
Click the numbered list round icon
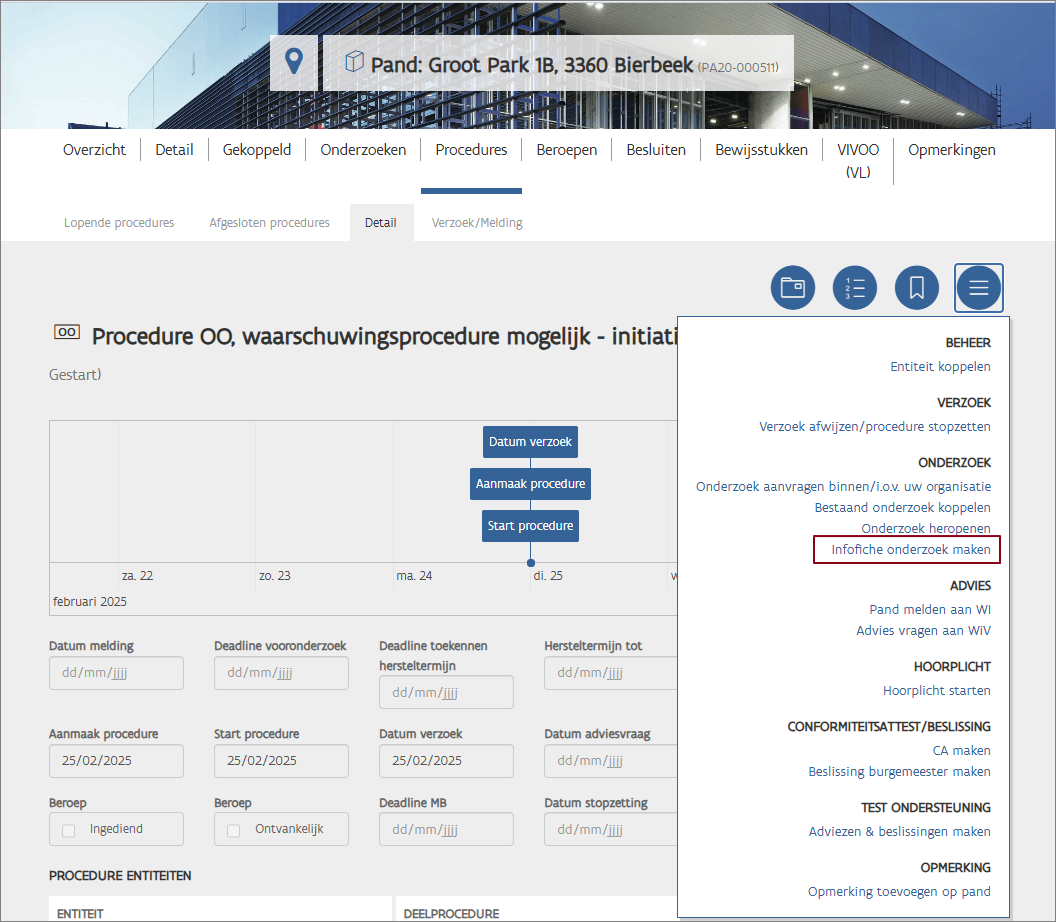click(x=855, y=289)
